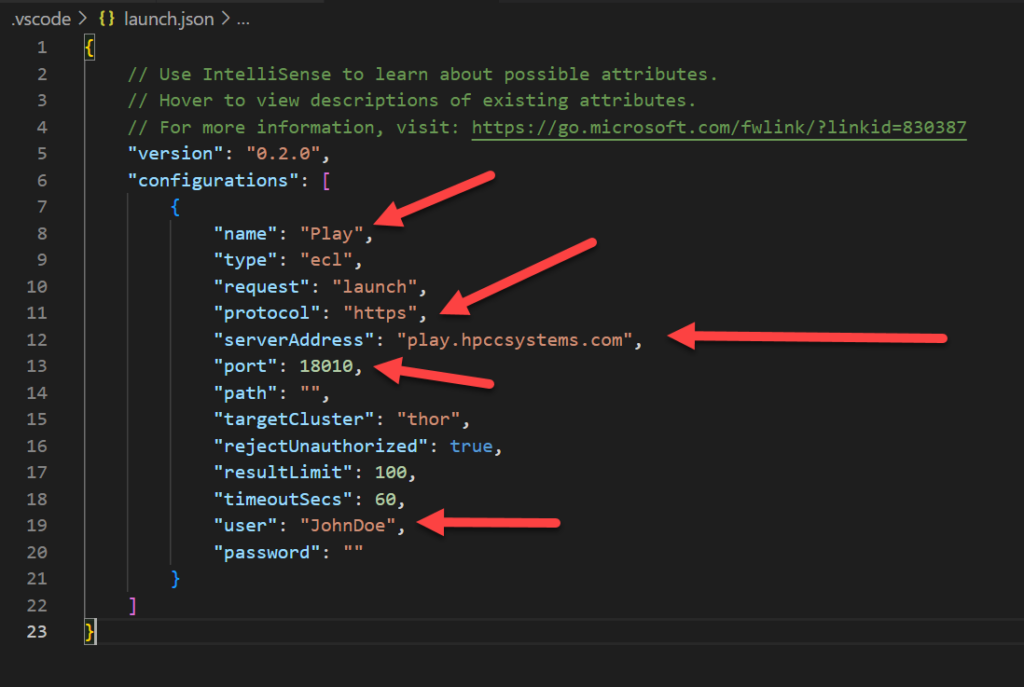
Task: Click the 60 timeout value
Action: point(385,499)
